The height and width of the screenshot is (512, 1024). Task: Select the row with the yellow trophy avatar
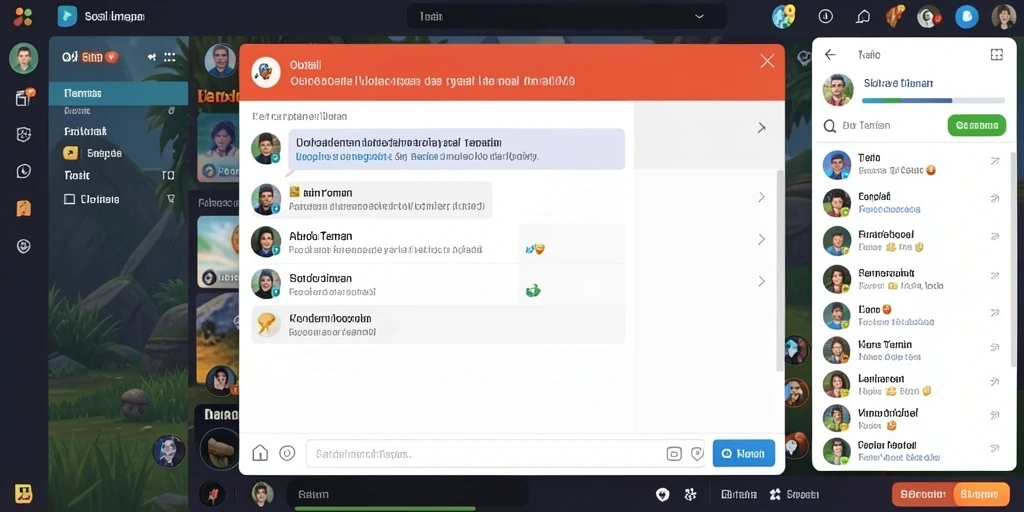coord(438,324)
